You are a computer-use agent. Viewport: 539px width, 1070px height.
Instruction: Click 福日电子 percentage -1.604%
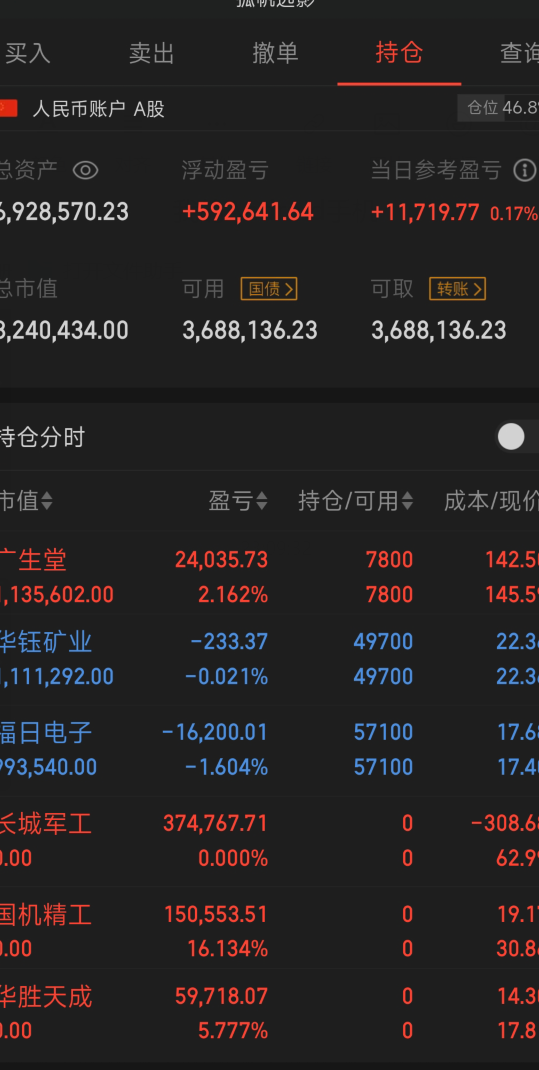pyautogui.click(x=227, y=767)
